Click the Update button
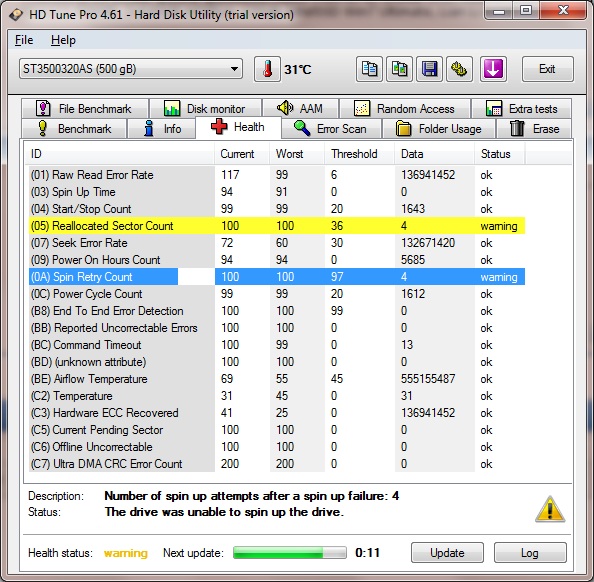594x582 pixels. pyautogui.click(x=447, y=552)
